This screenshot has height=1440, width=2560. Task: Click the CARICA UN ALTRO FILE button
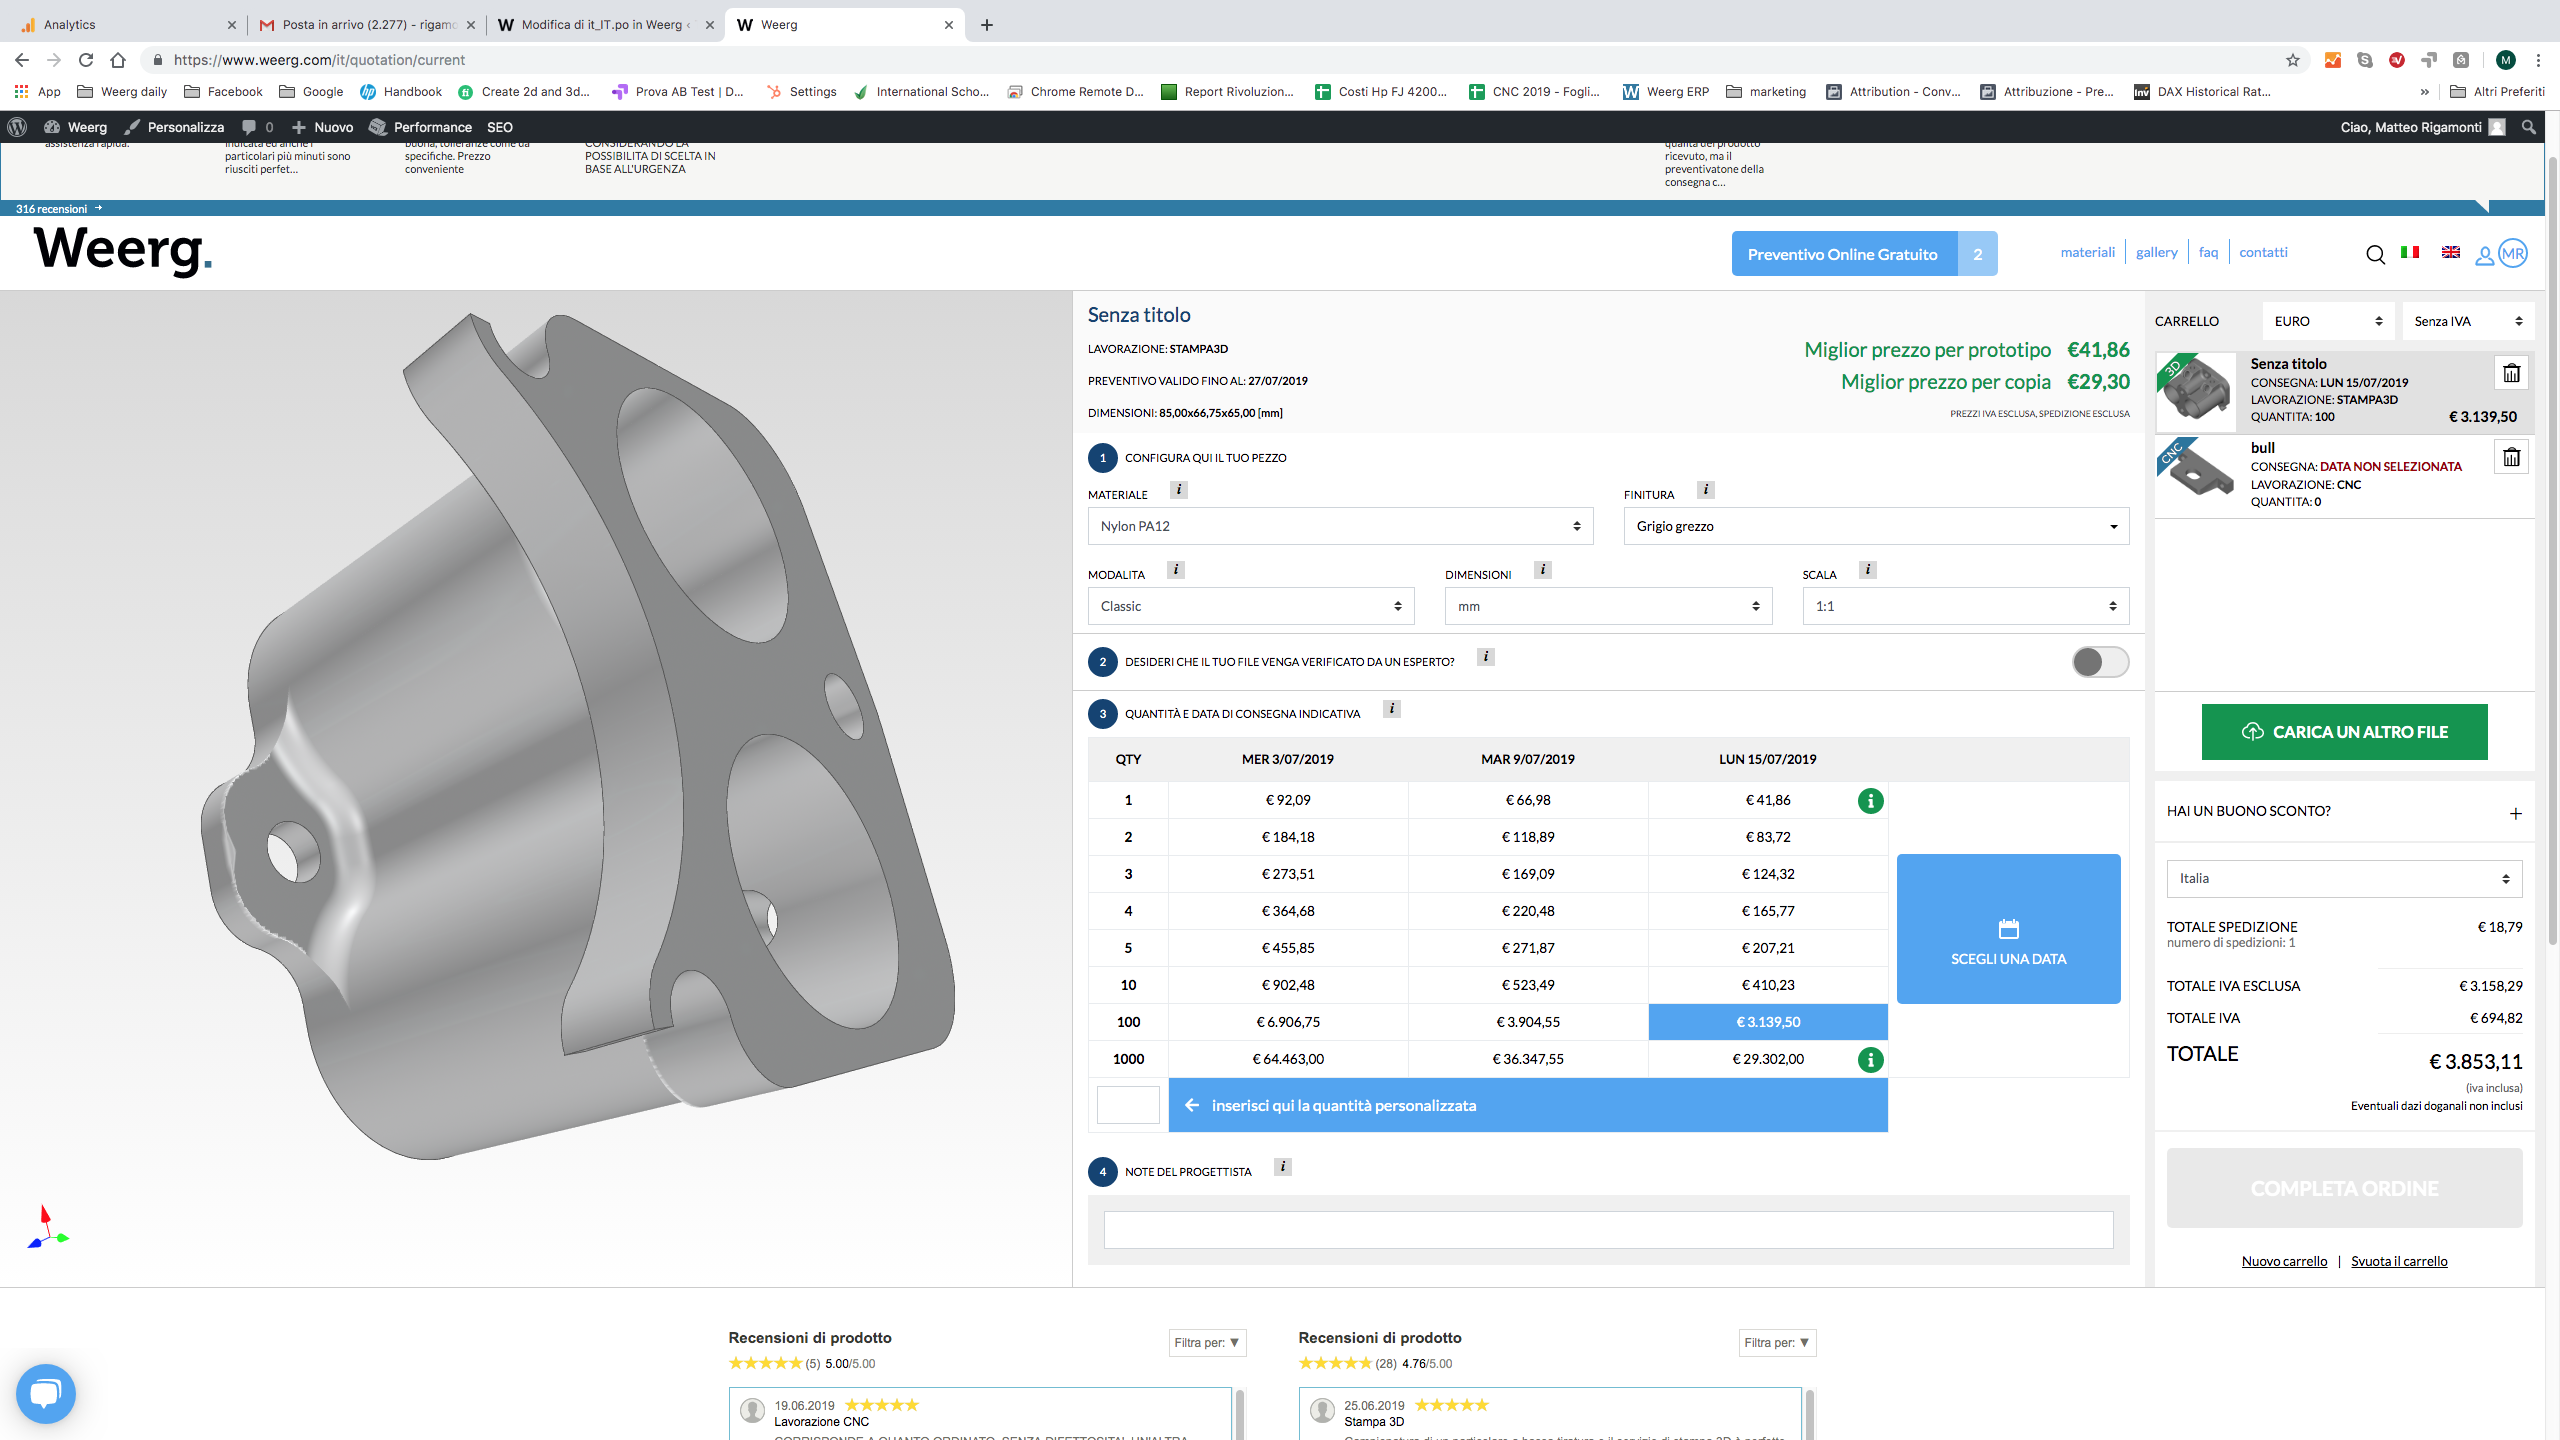pos(2344,732)
